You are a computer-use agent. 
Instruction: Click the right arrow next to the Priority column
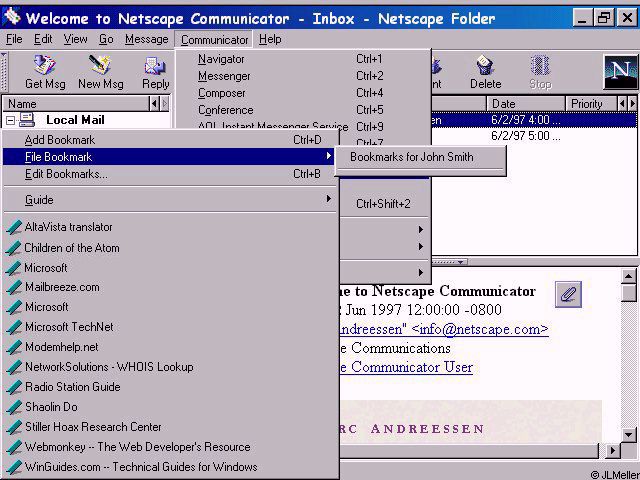pos(632,104)
